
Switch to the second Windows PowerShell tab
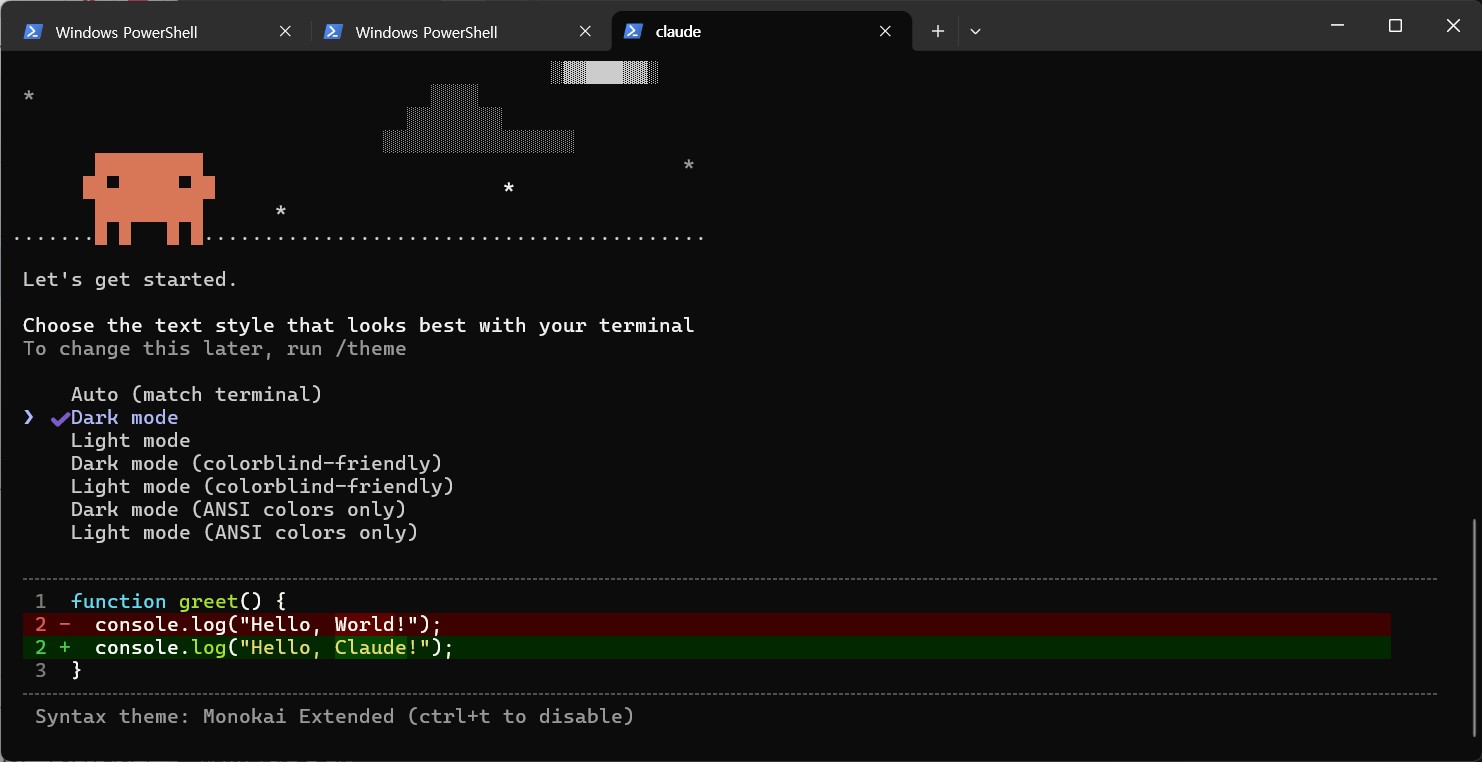[x=460, y=32]
